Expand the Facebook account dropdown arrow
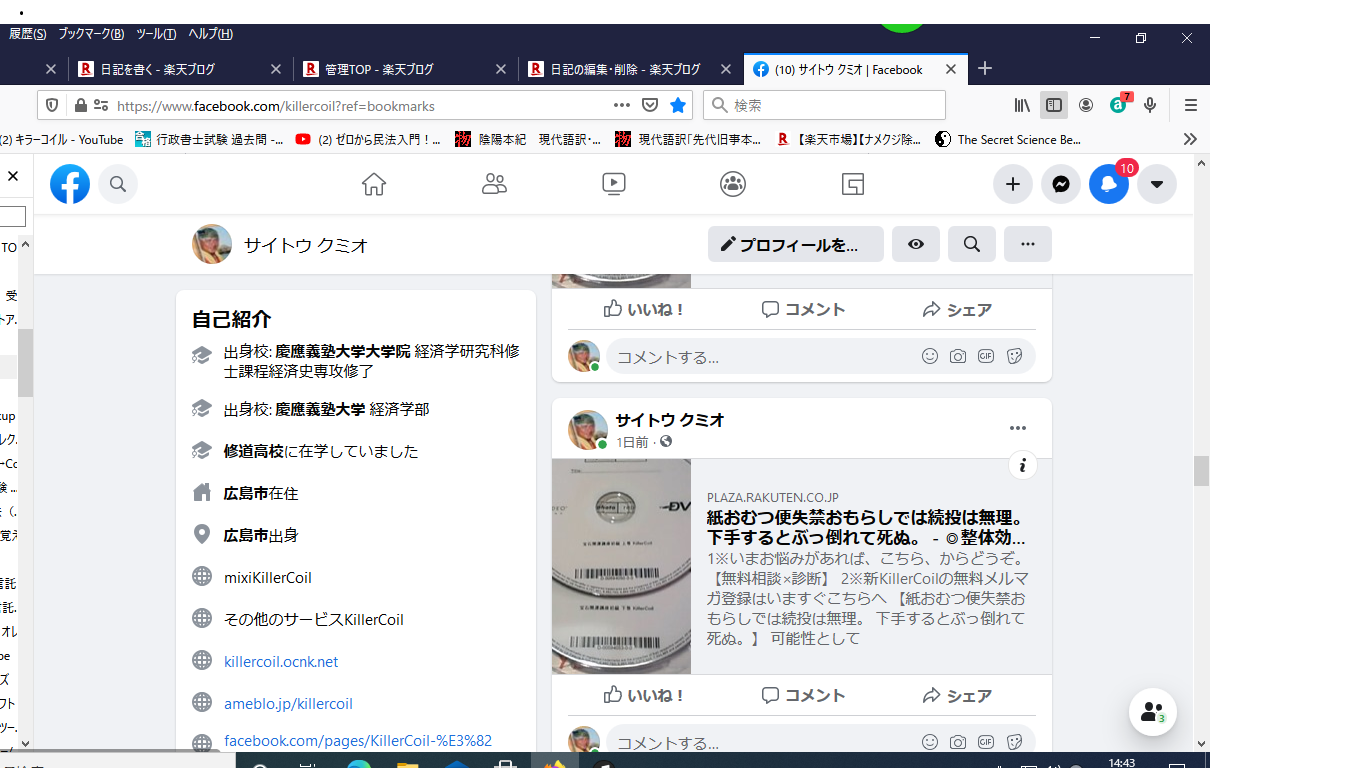Viewport: 1366px width, 768px height. pos(1157,184)
